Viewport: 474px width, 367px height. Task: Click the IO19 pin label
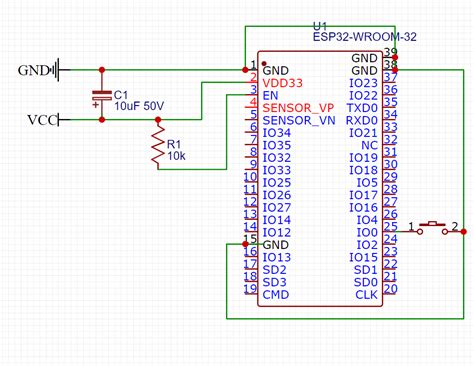(x=363, y=158)
